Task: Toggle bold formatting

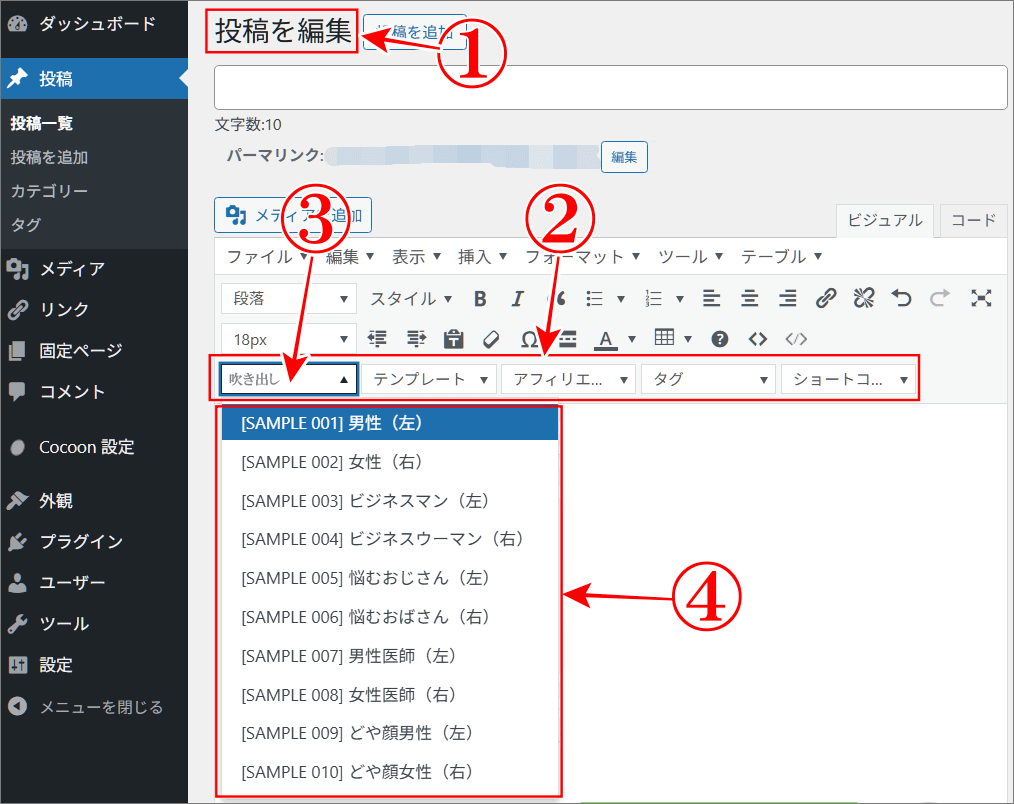Action: 480,298
